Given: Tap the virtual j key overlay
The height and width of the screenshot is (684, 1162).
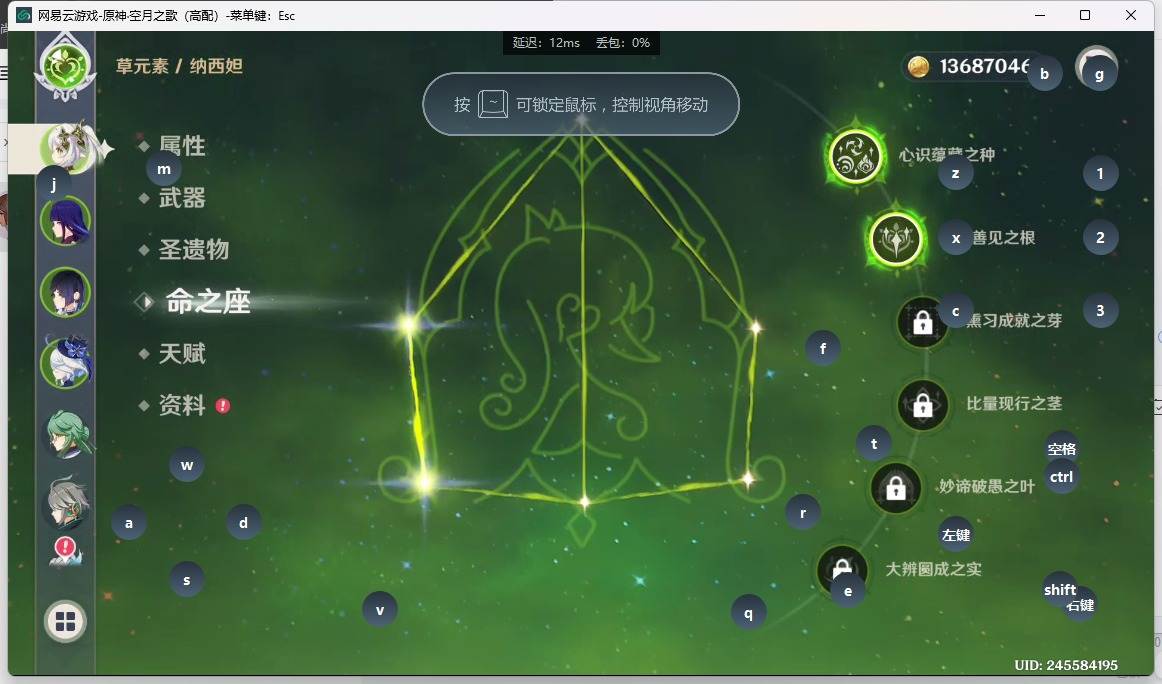Looking at the screenshot, I should [53, 183].
